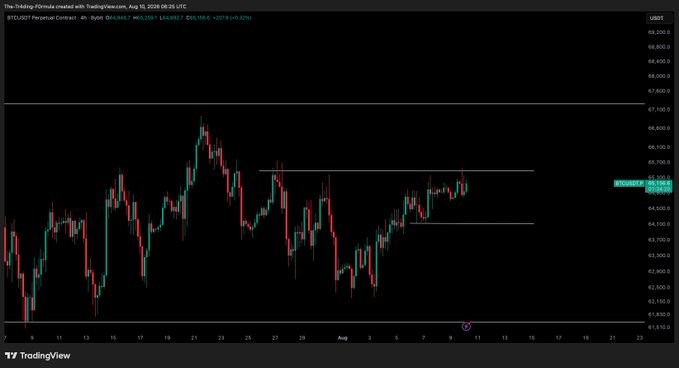Image resolution: width=679 pixels, height=368 pixels.
Task: Click the 67,600.0 price scale label
Action: 659,91
